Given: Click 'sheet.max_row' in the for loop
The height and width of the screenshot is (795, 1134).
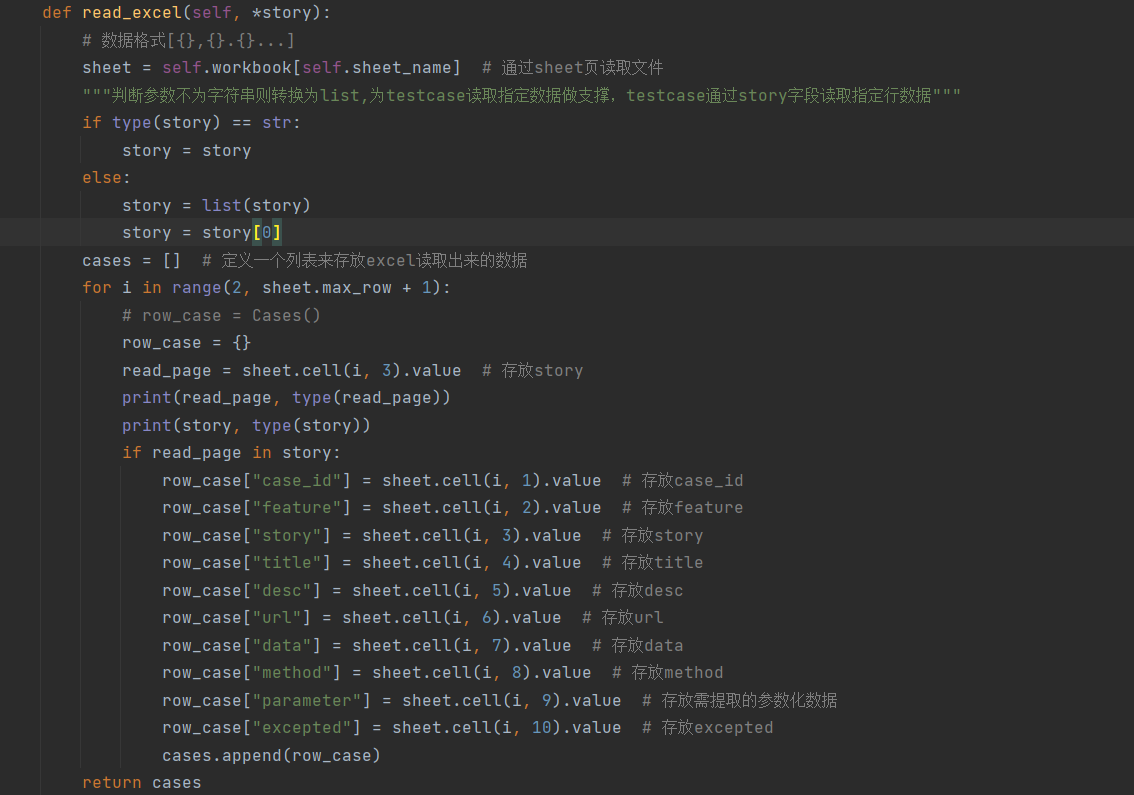Looking at the screenshot, I should [327, 288].
